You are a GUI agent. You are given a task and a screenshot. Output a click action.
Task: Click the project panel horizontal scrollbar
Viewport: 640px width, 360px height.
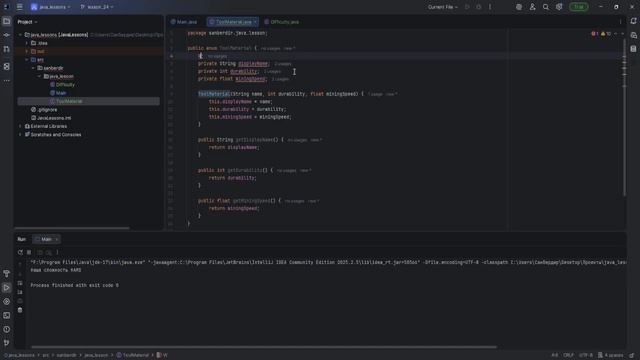point(72,228)
